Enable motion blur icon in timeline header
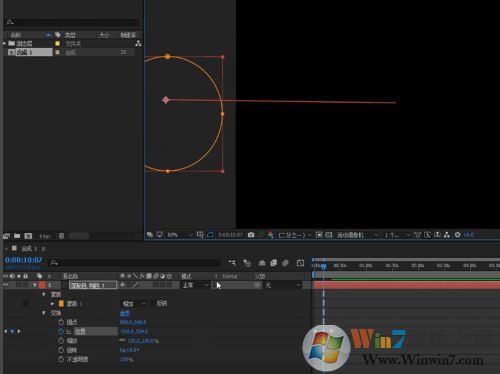The width and height of the screenshot is (500, 374). click(x=285, y=263)
